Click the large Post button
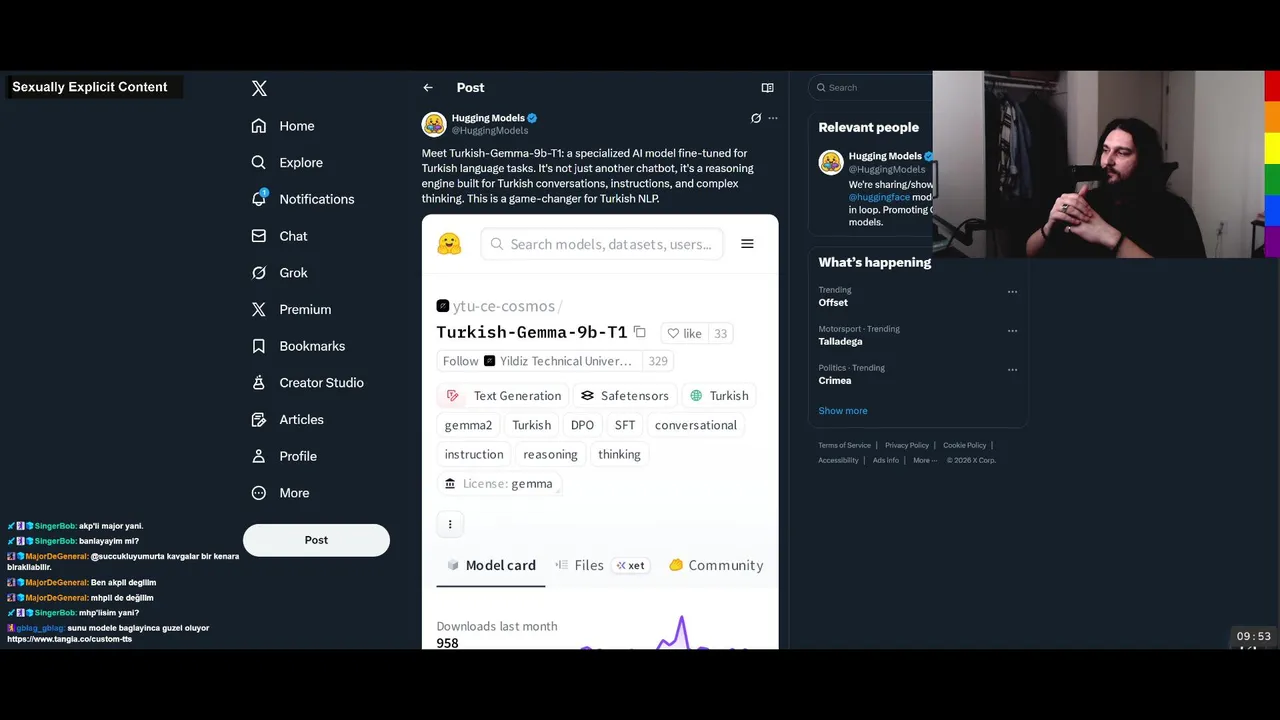This screenshot has width=1280, height=720. [x=316, y=540]
